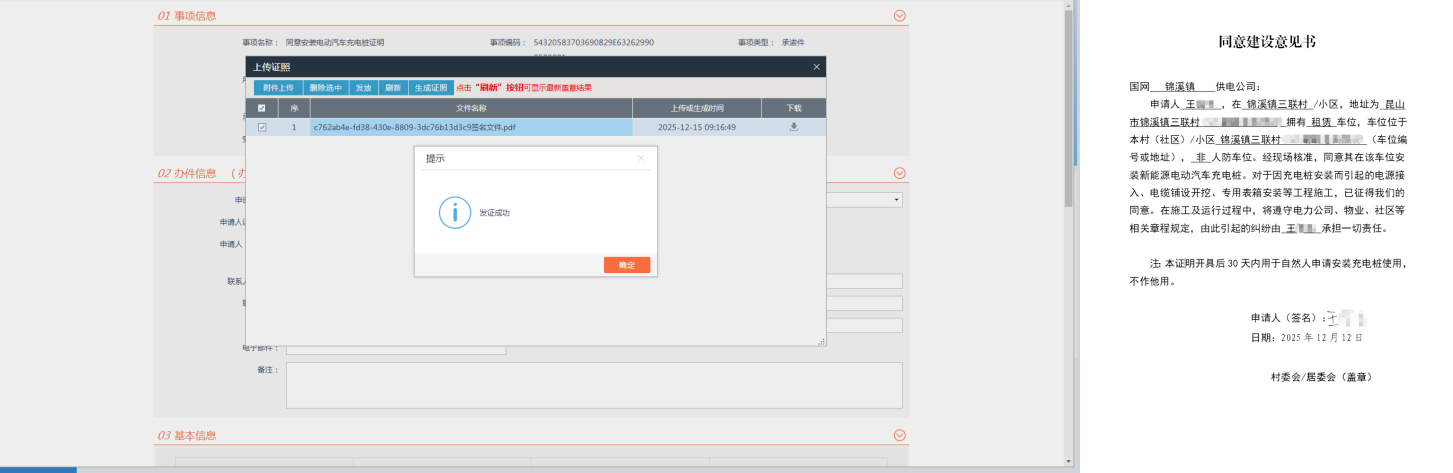
Task: Open the dropdown in the 办件信息 form
Action: 897,200
